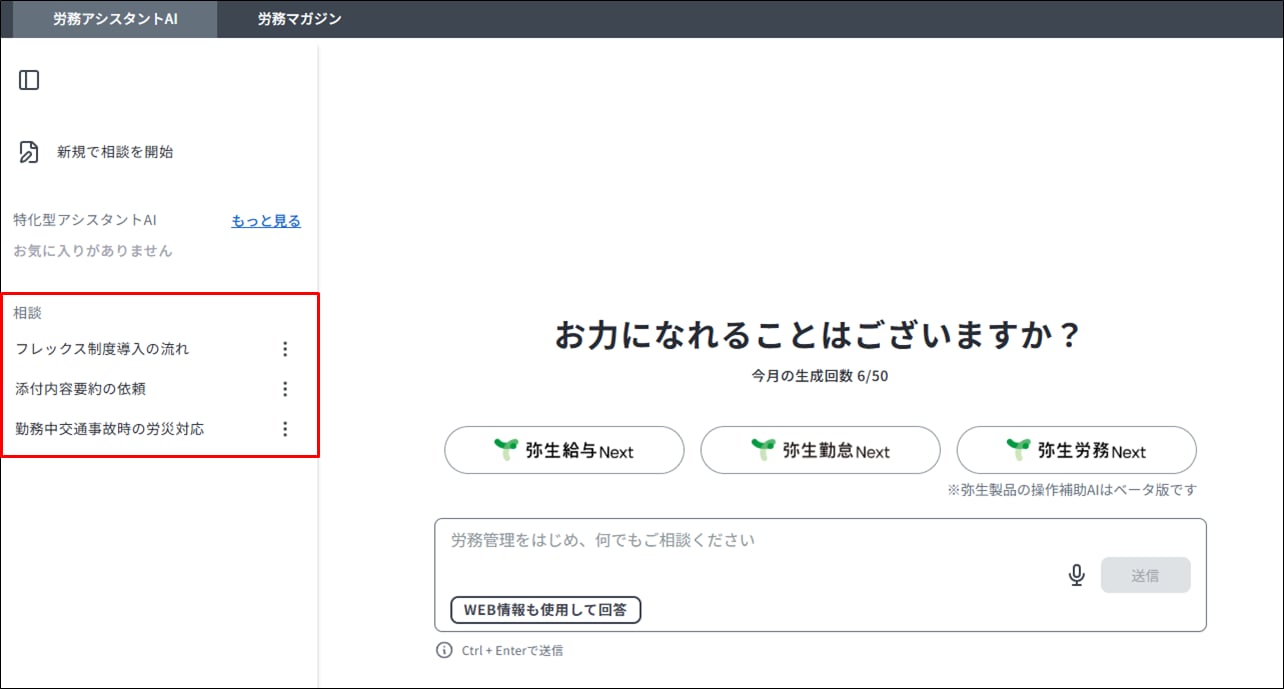The height and width of the screenshot is (689, 1284).
Task: Collapse the sidebar using the panel icon
Action: coord(29,80)
